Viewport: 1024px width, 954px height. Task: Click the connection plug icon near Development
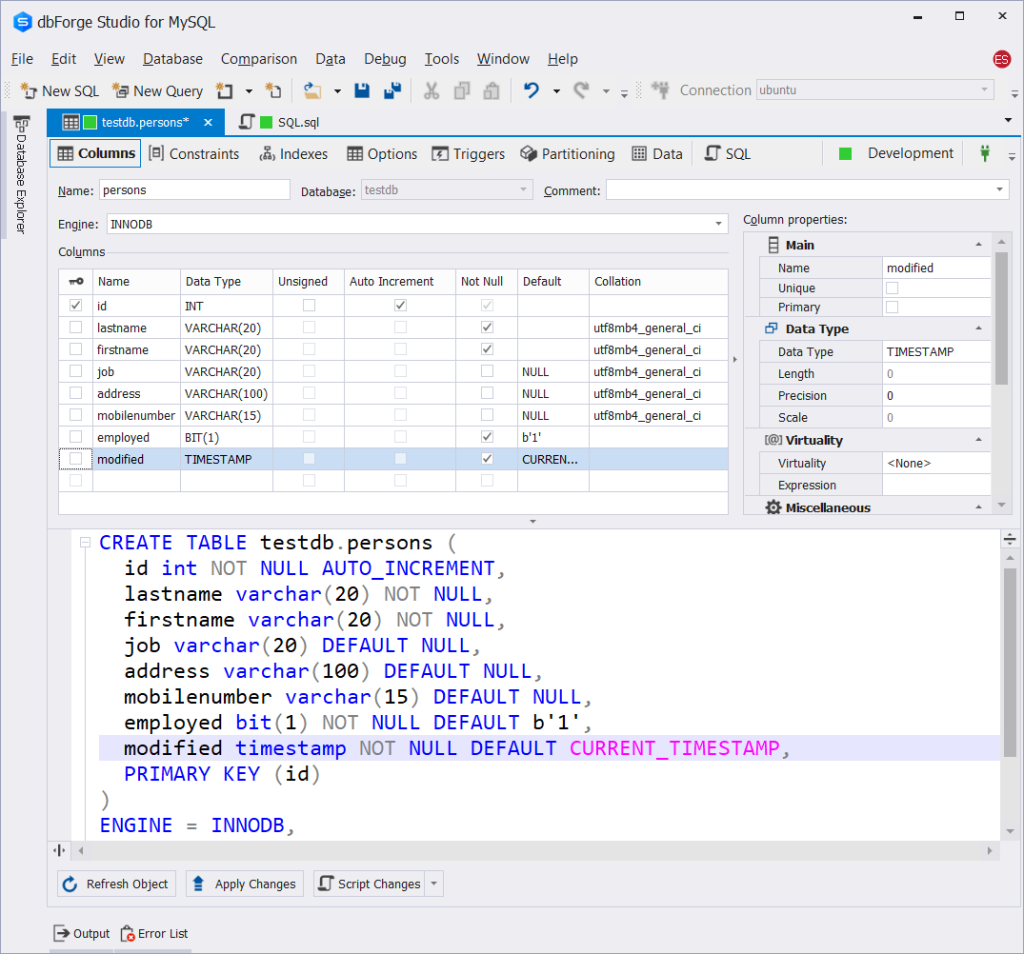(x=985, y=153)
